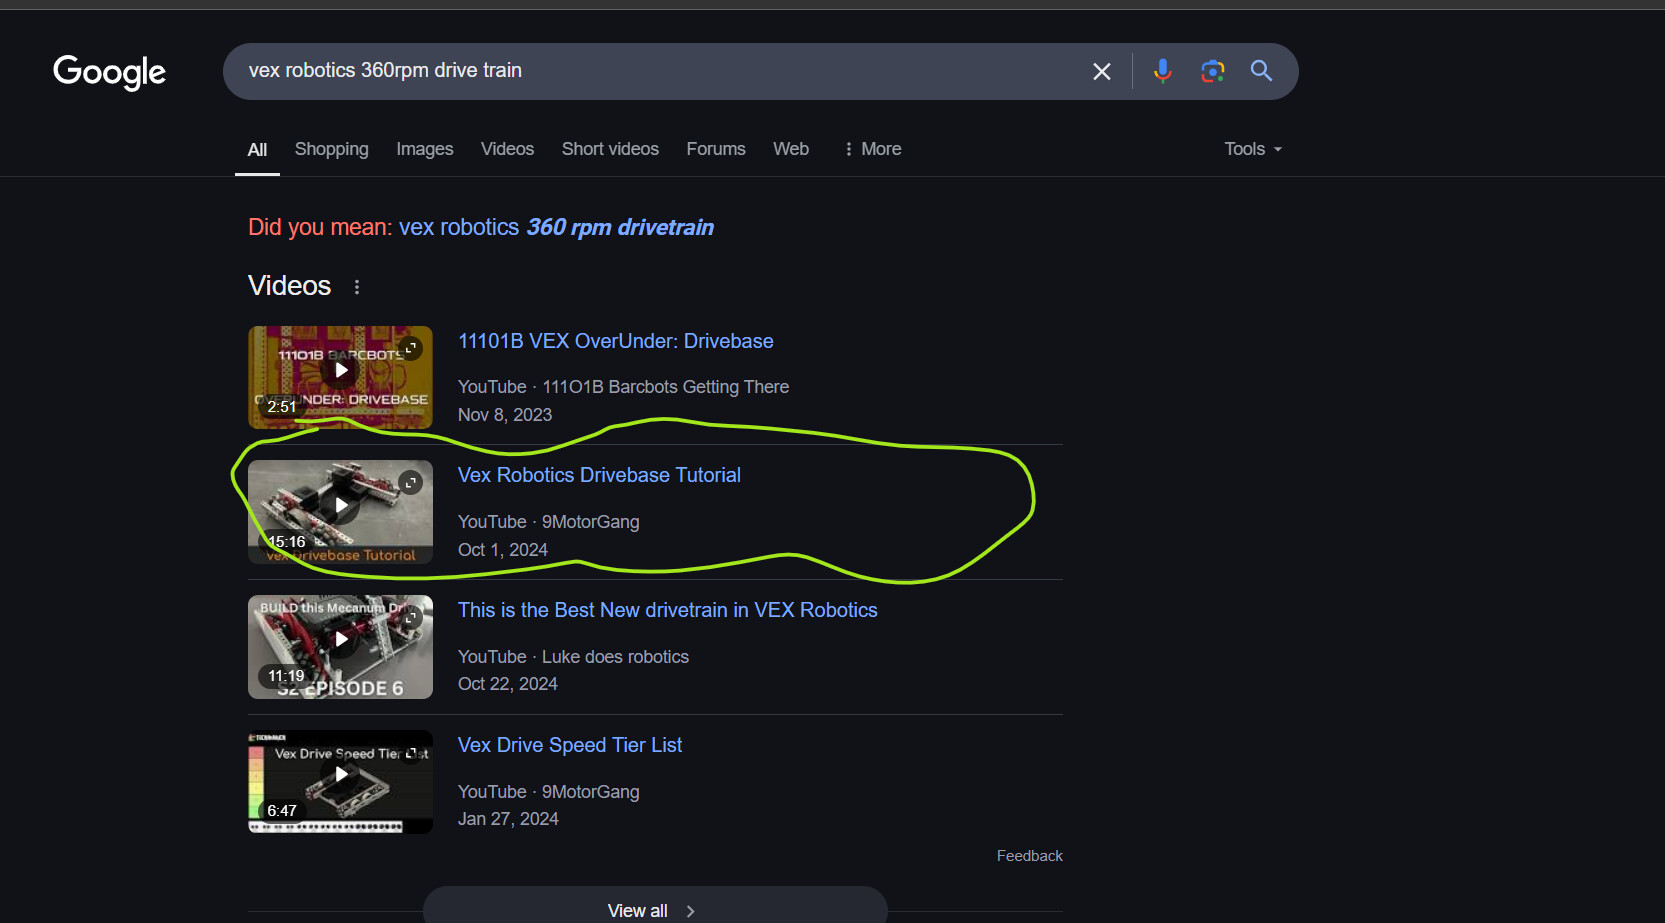1665x923 pixels.
Task: Click the magnifying glass search button
Action: click(x=1261, y=71)
